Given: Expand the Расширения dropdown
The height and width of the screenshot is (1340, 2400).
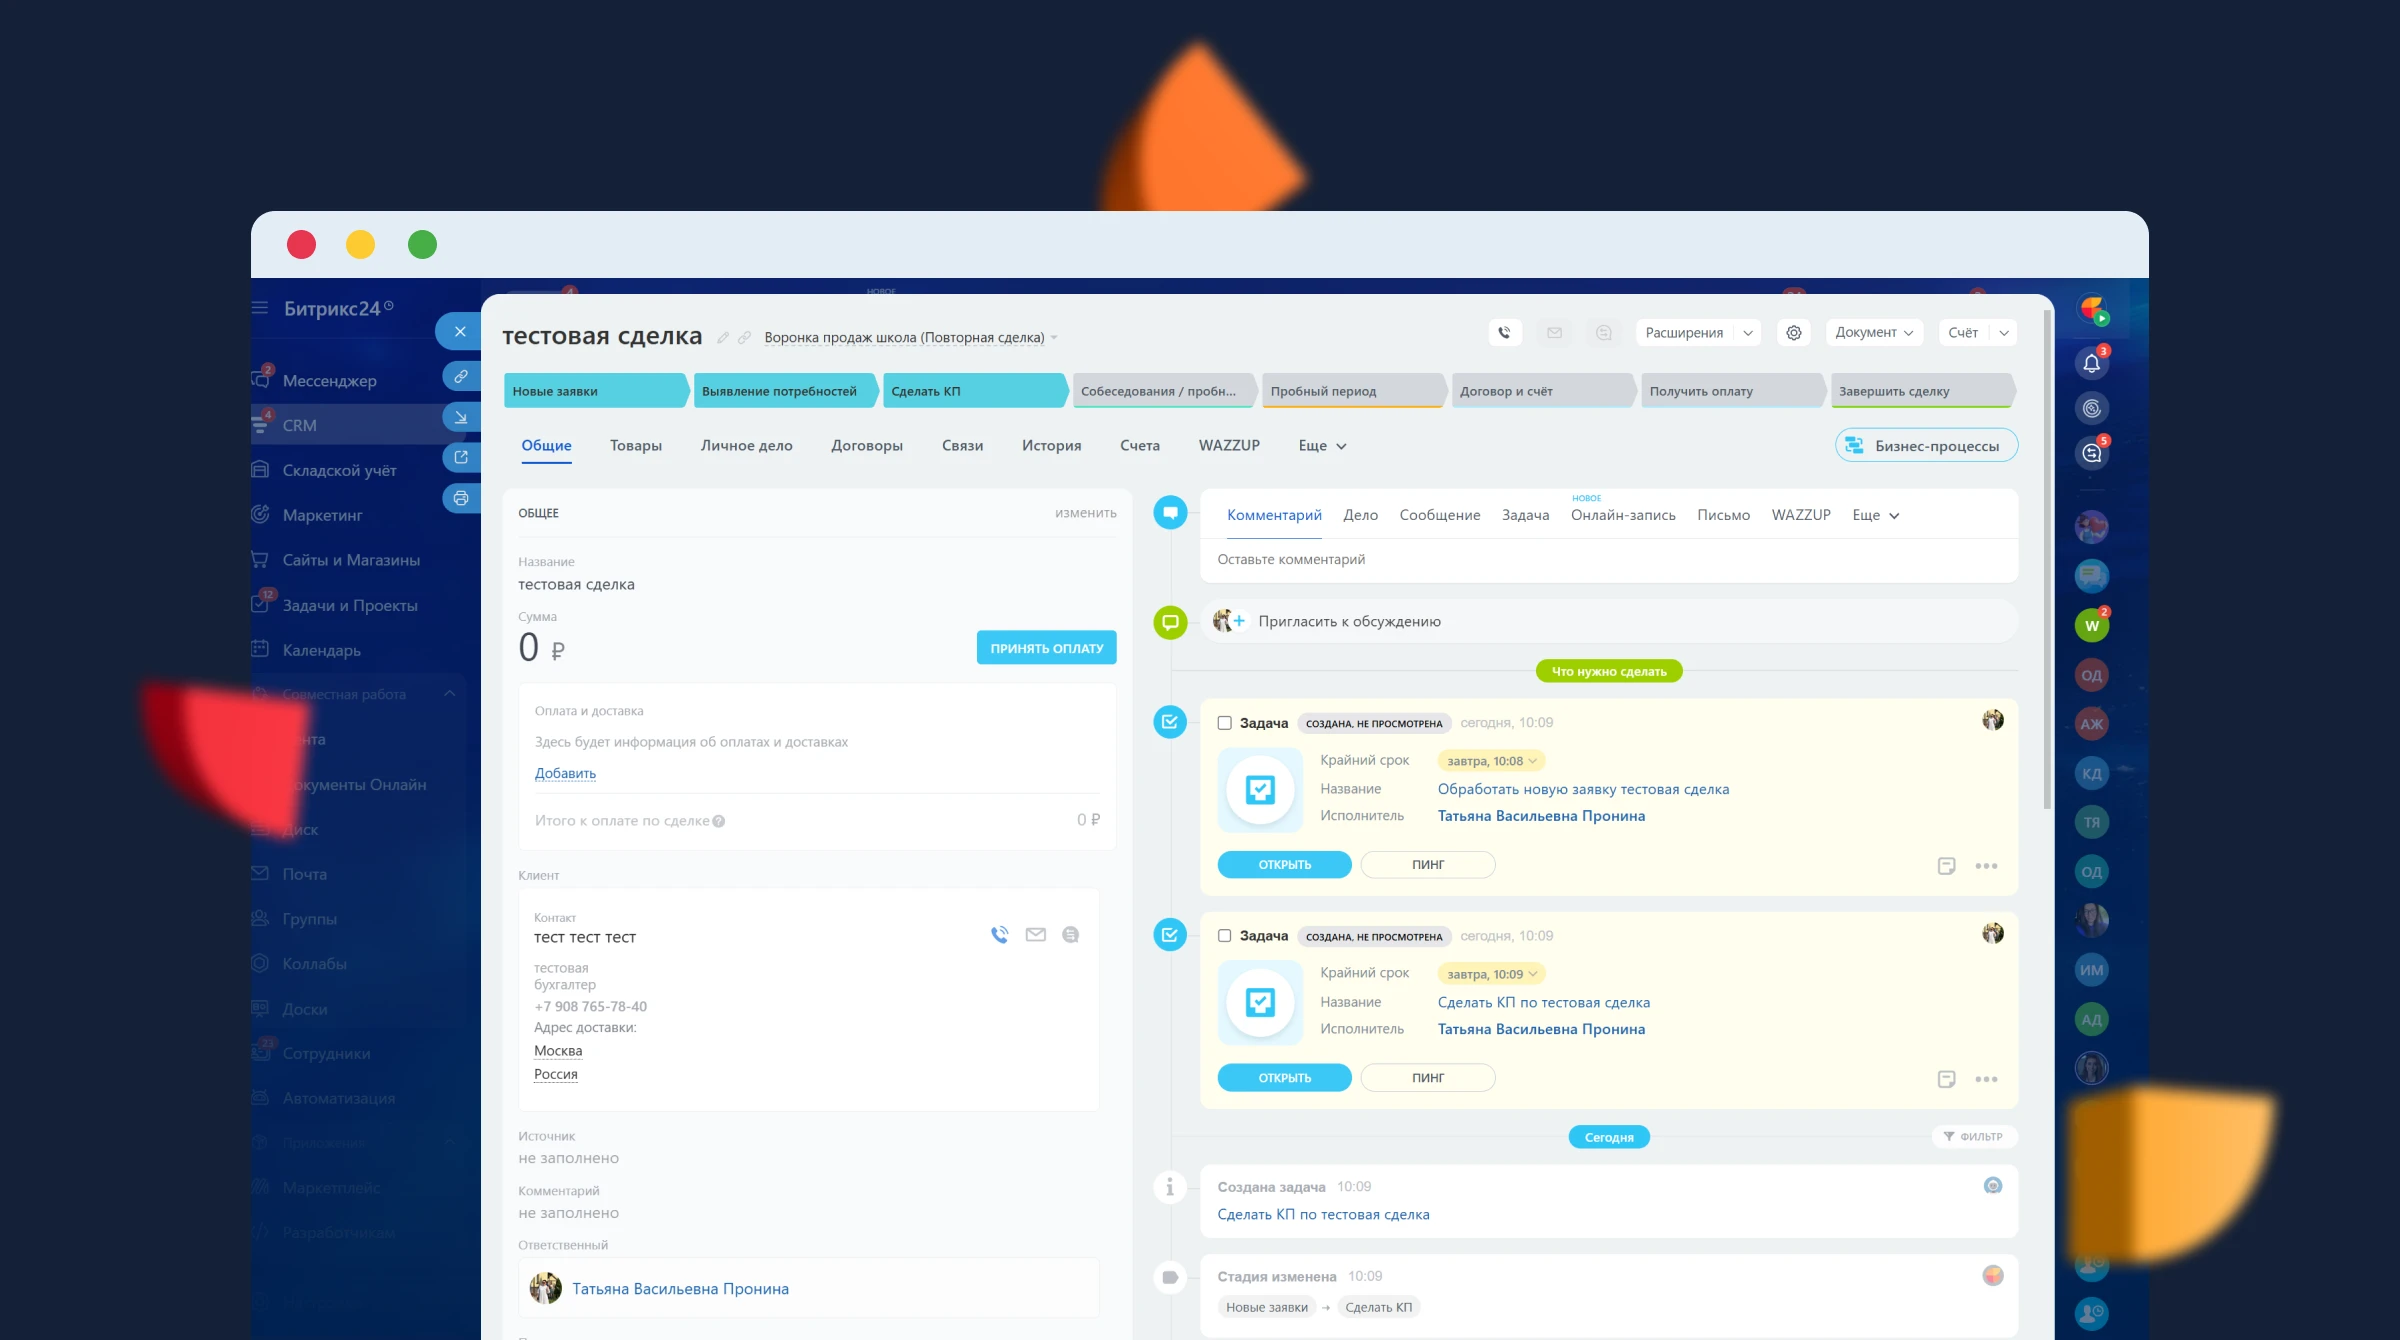Looking at the screenshot, I should pos(1747,333).
